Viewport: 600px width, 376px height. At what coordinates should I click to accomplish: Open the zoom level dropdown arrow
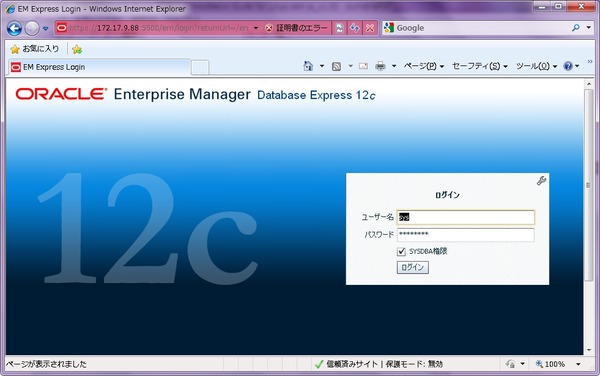(578, 364)
